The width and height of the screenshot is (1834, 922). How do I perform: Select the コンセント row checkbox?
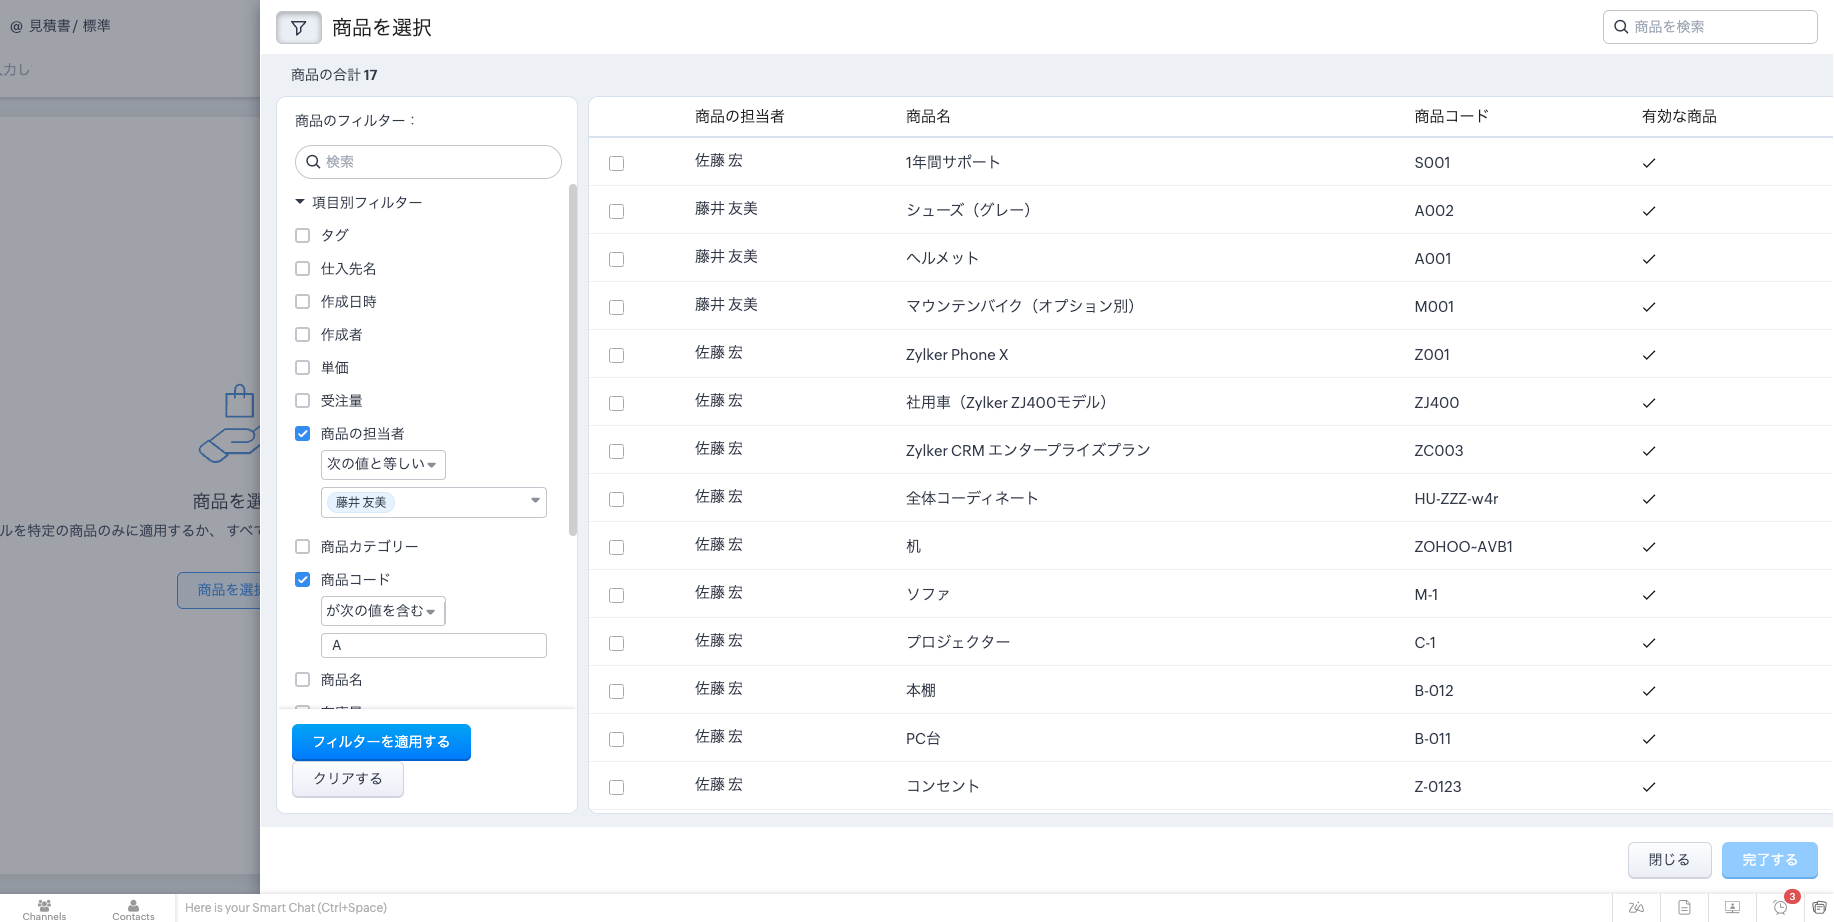coord(617,787)
